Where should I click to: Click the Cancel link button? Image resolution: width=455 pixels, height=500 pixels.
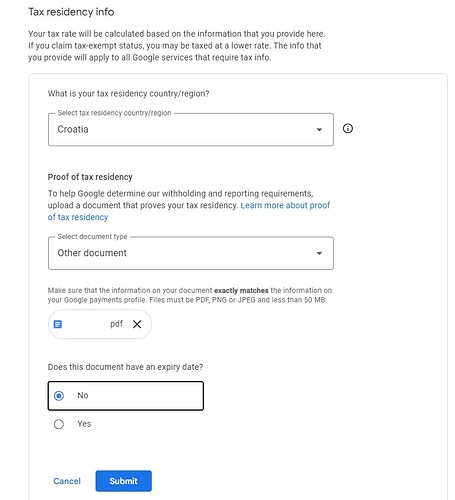click(x=67, y=481)
